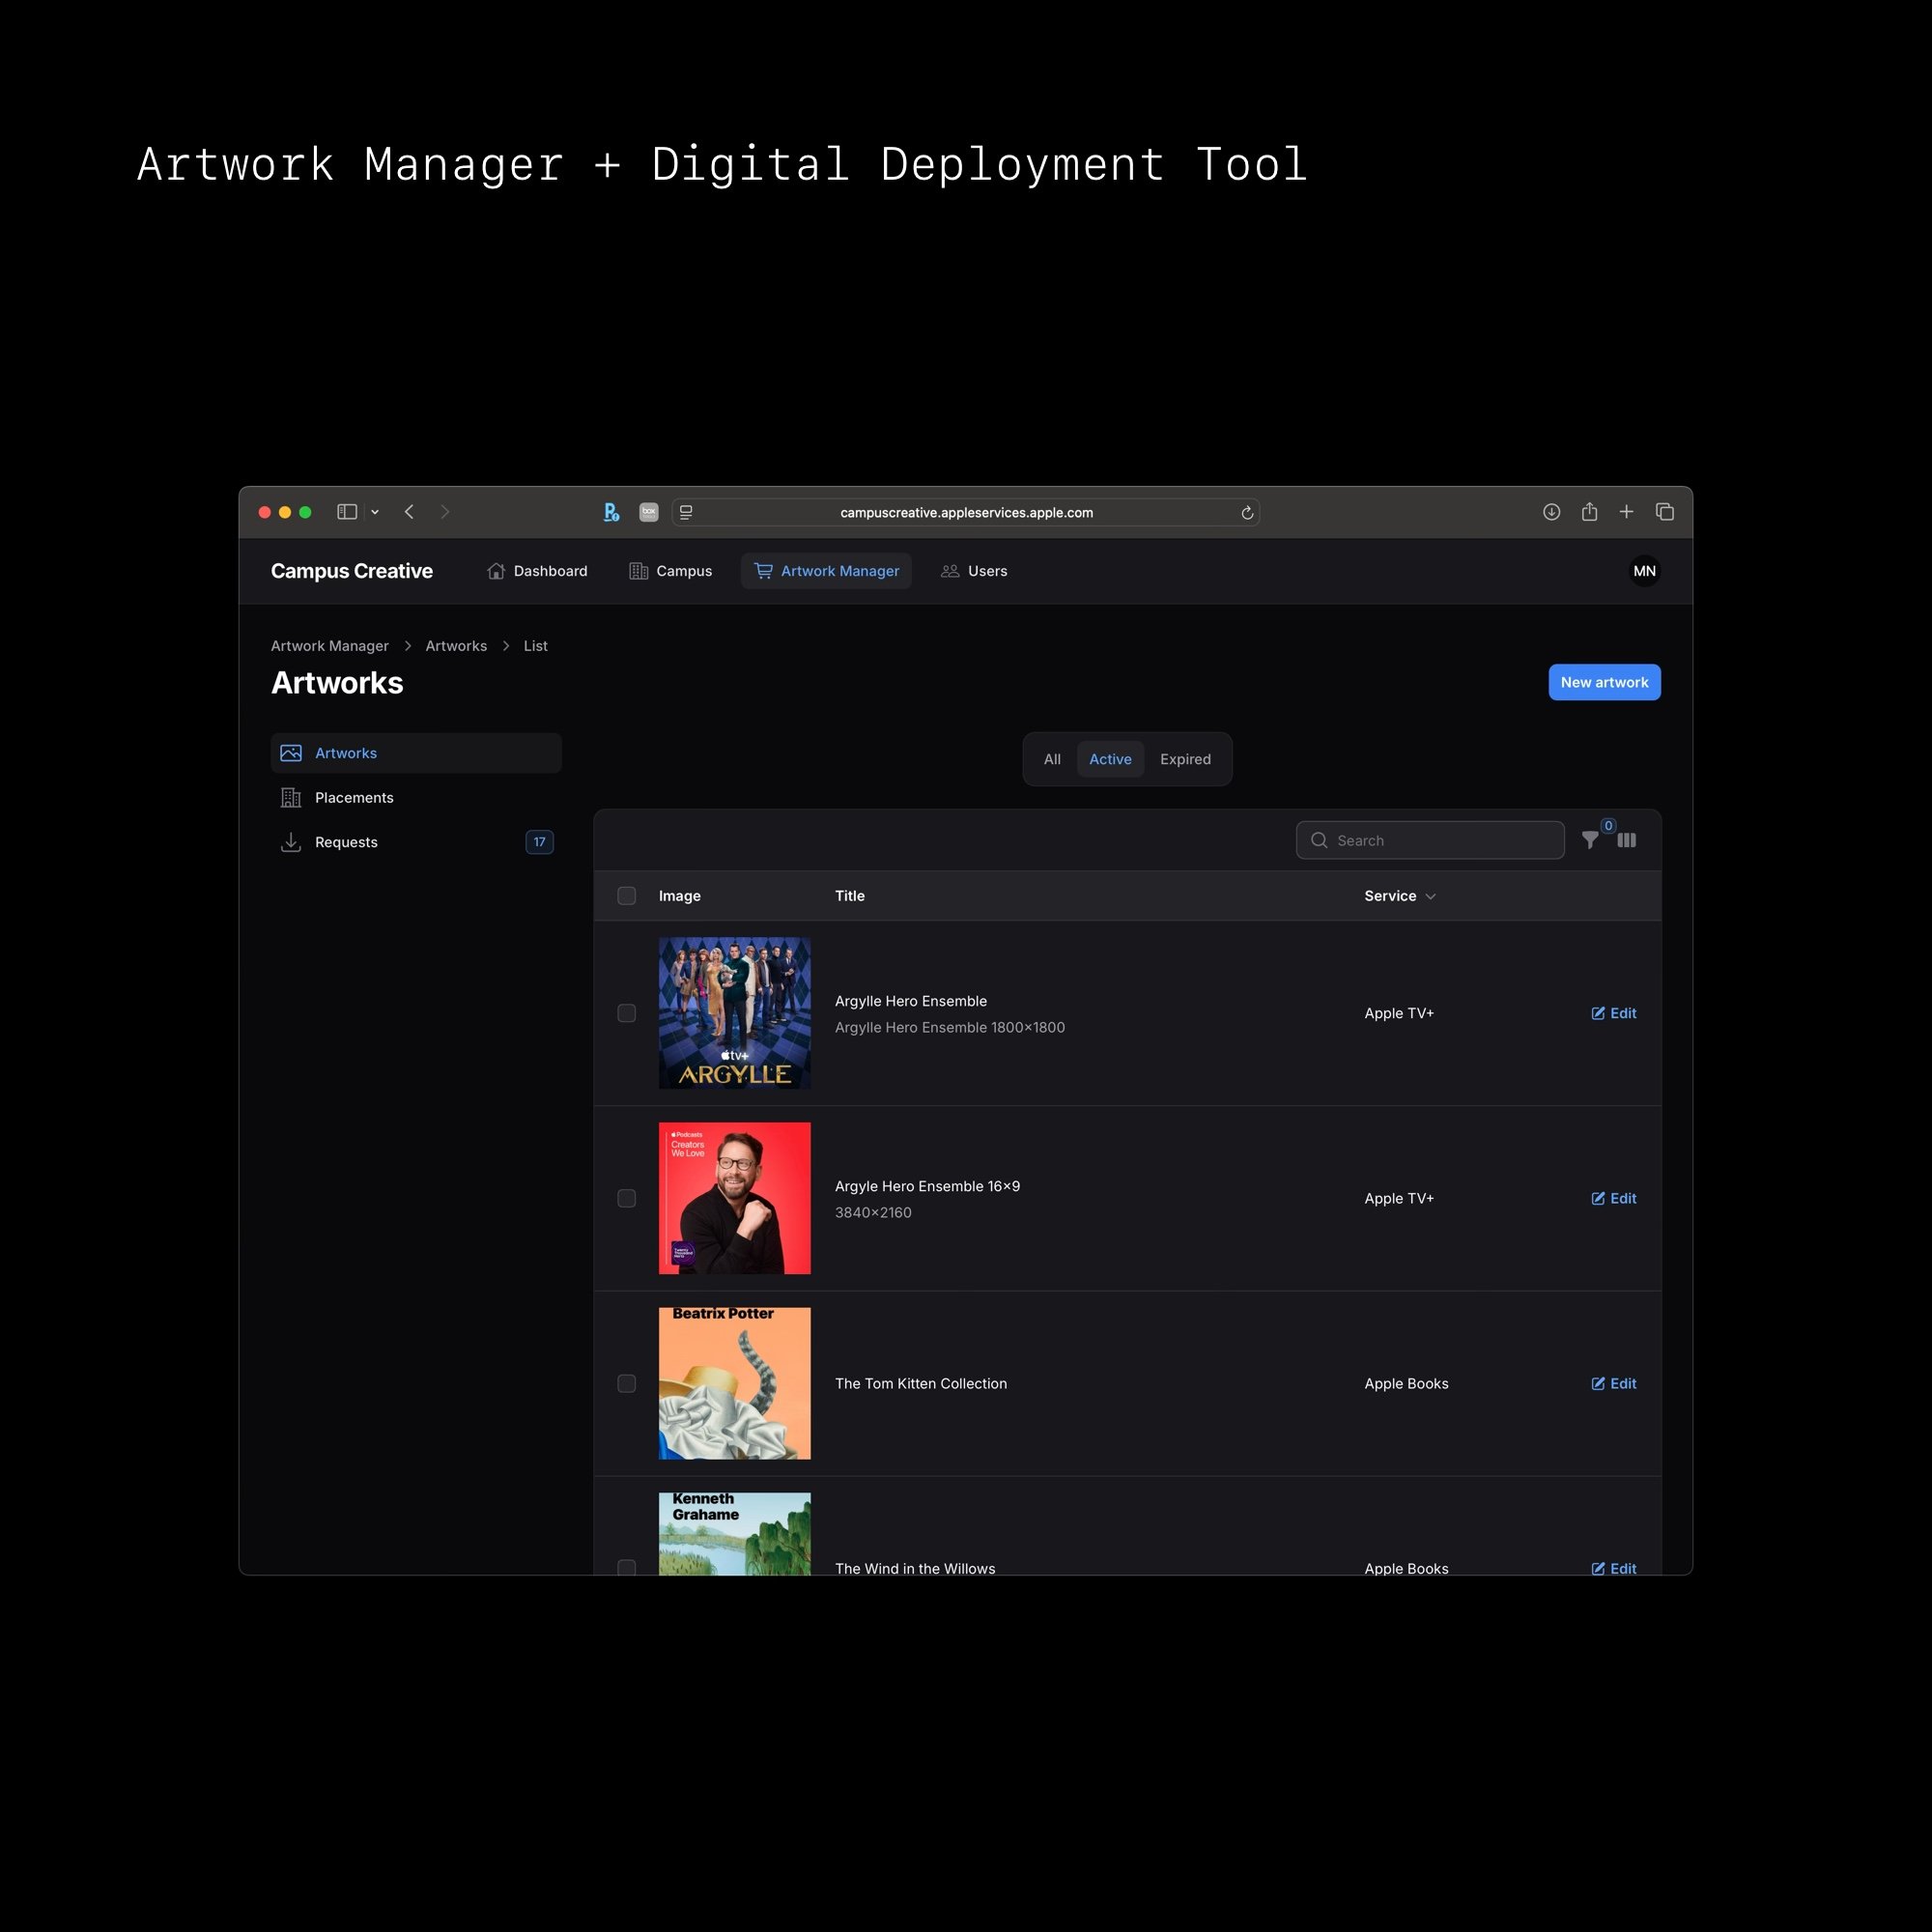The width and height of the screenshot is (1932, 1932).
Task: Click Safari sidebar toggle icon
Action: pyautogui.click(x=347, y=512)
